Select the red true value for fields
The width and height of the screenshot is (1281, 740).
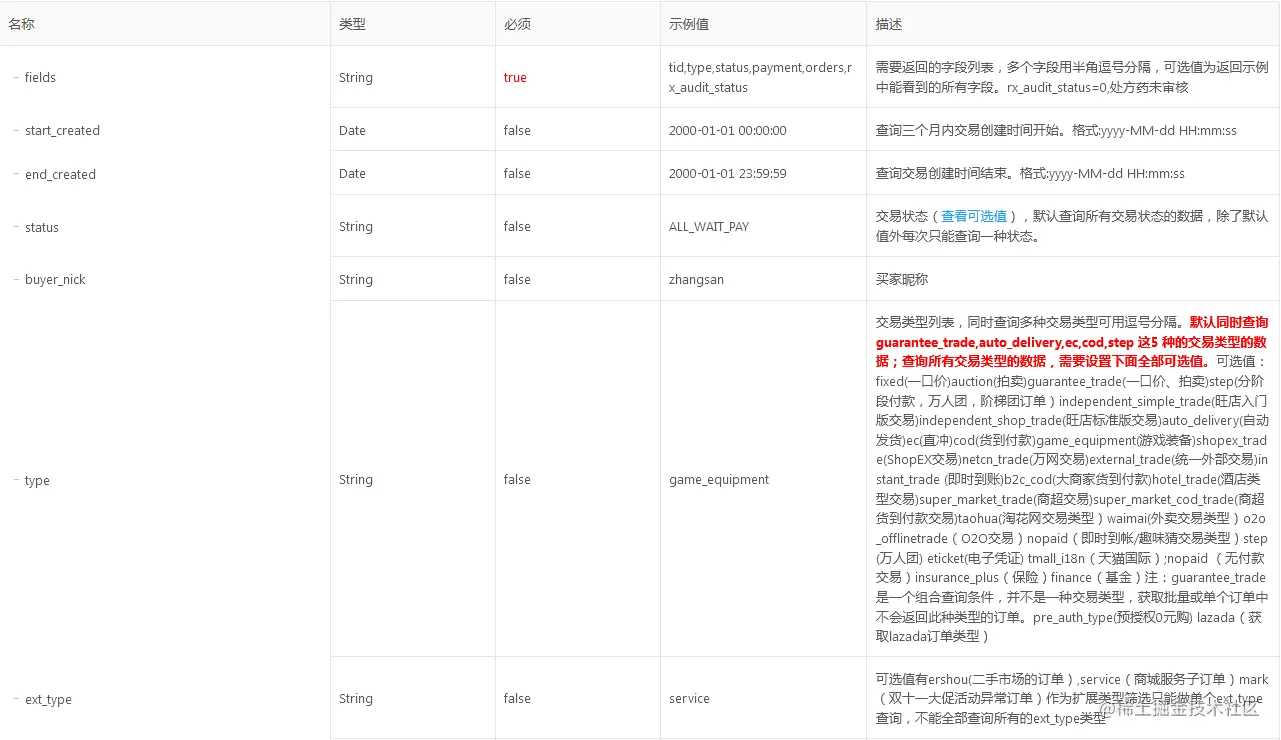[x=514, y=77]
